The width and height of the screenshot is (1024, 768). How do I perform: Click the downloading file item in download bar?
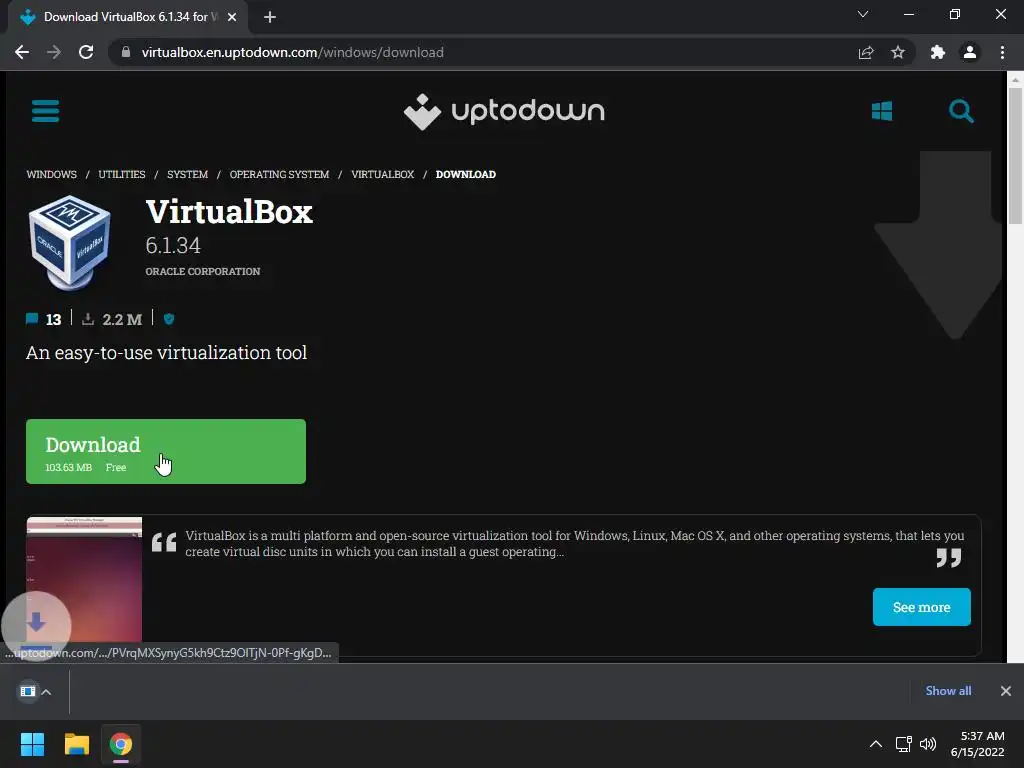click(27, 691)
